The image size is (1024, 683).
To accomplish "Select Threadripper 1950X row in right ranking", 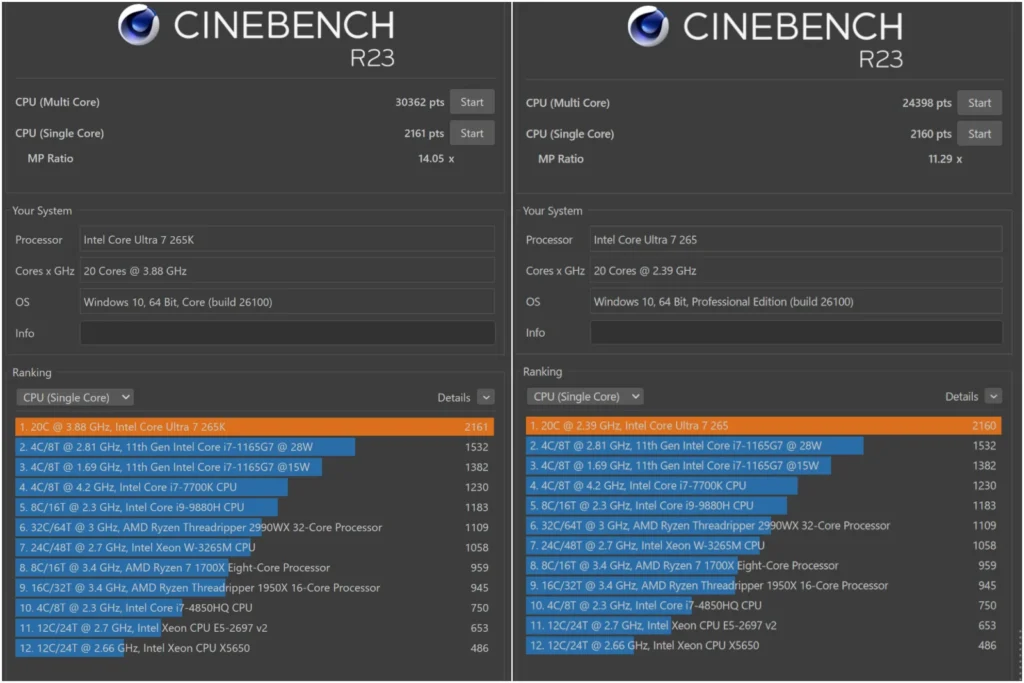I will pos(763,586).
